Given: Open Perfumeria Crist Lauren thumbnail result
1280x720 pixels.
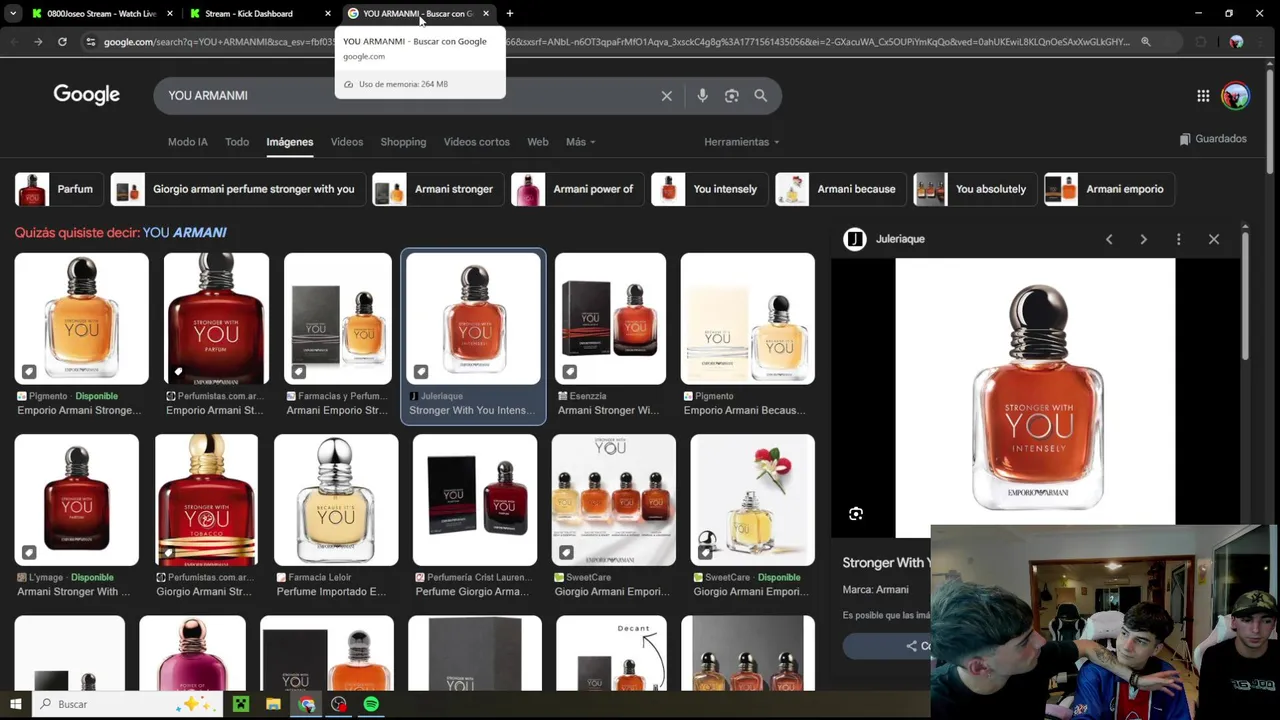Looking at the screenshot, I should coord(475,500).
